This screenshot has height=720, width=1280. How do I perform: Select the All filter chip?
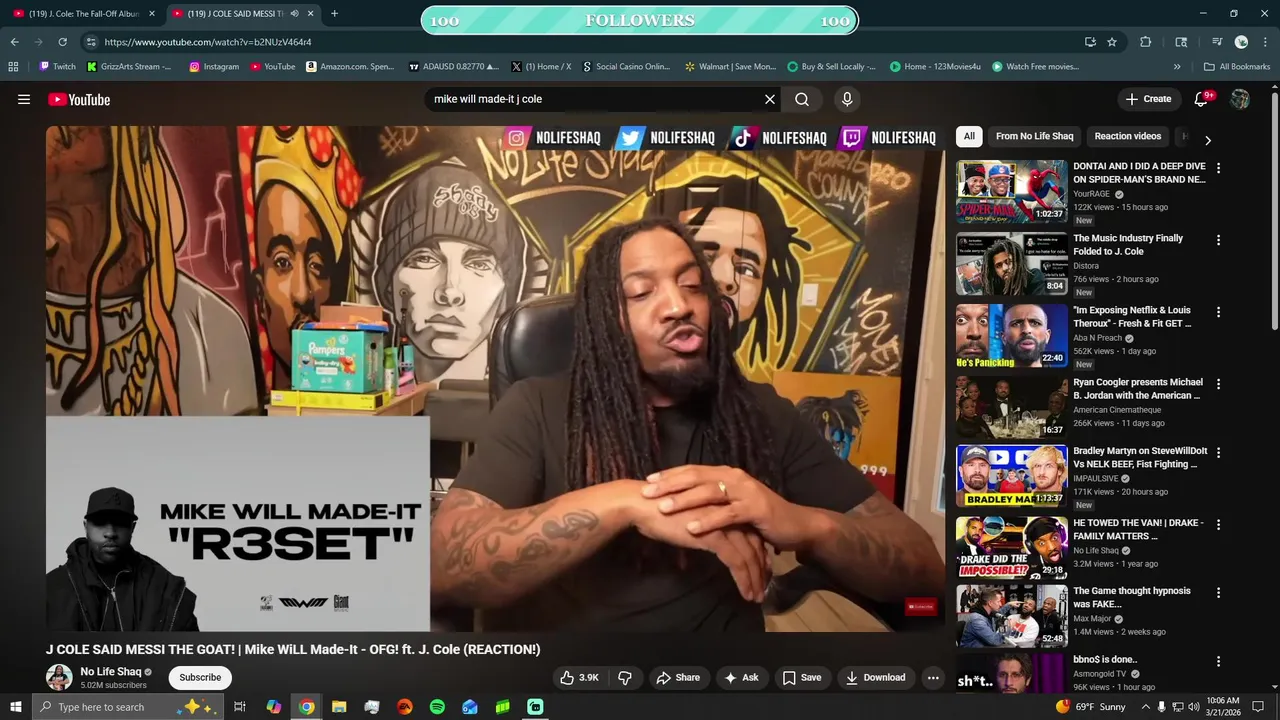969,136
